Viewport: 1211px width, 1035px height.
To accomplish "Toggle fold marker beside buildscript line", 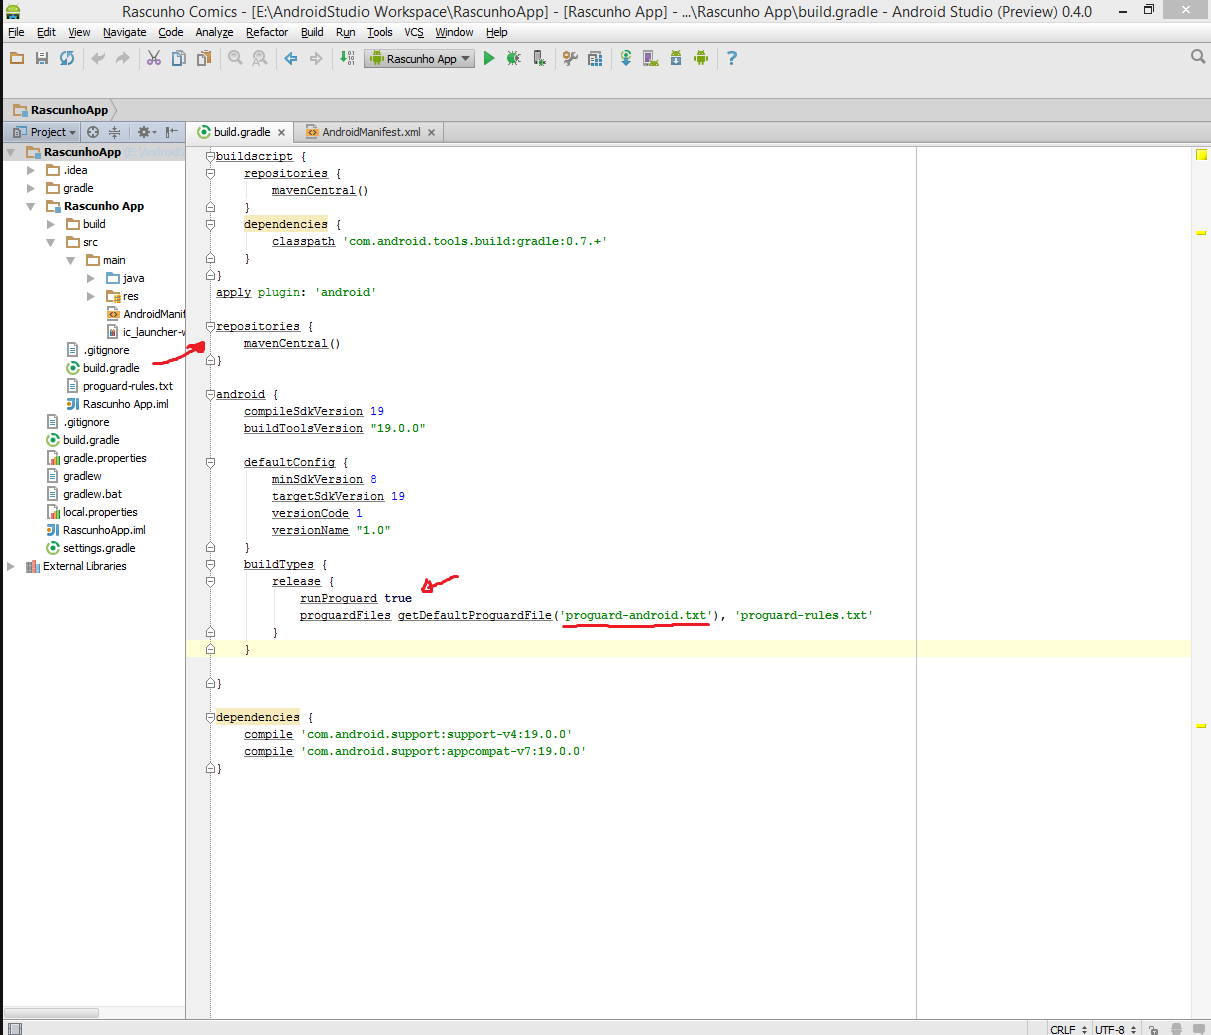I will pyautogui.click(x=210, y=156).
